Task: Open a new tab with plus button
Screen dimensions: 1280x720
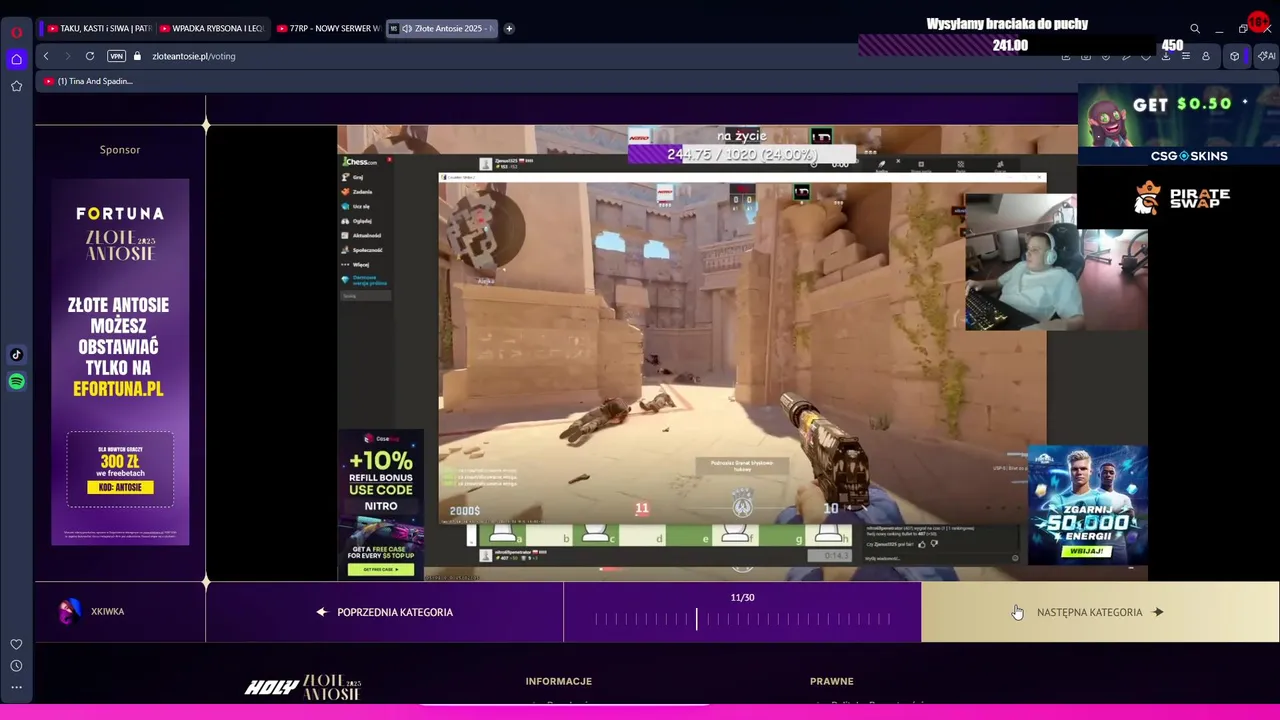Action: pos(509,28)
